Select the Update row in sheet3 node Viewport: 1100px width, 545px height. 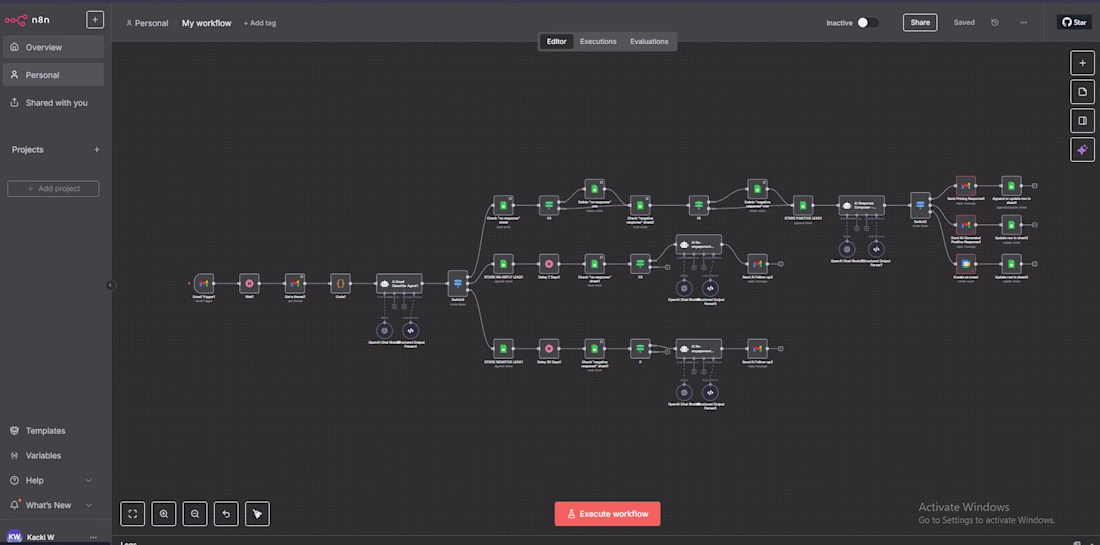(1012, 264)
